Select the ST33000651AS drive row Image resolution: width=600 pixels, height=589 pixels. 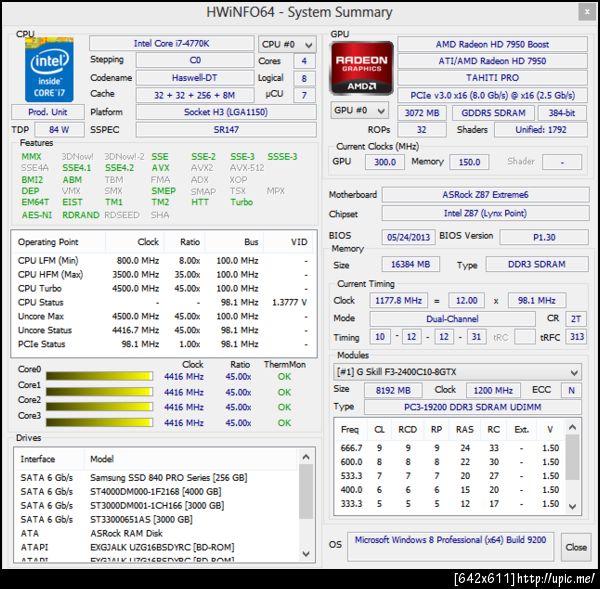pos(156,519)
